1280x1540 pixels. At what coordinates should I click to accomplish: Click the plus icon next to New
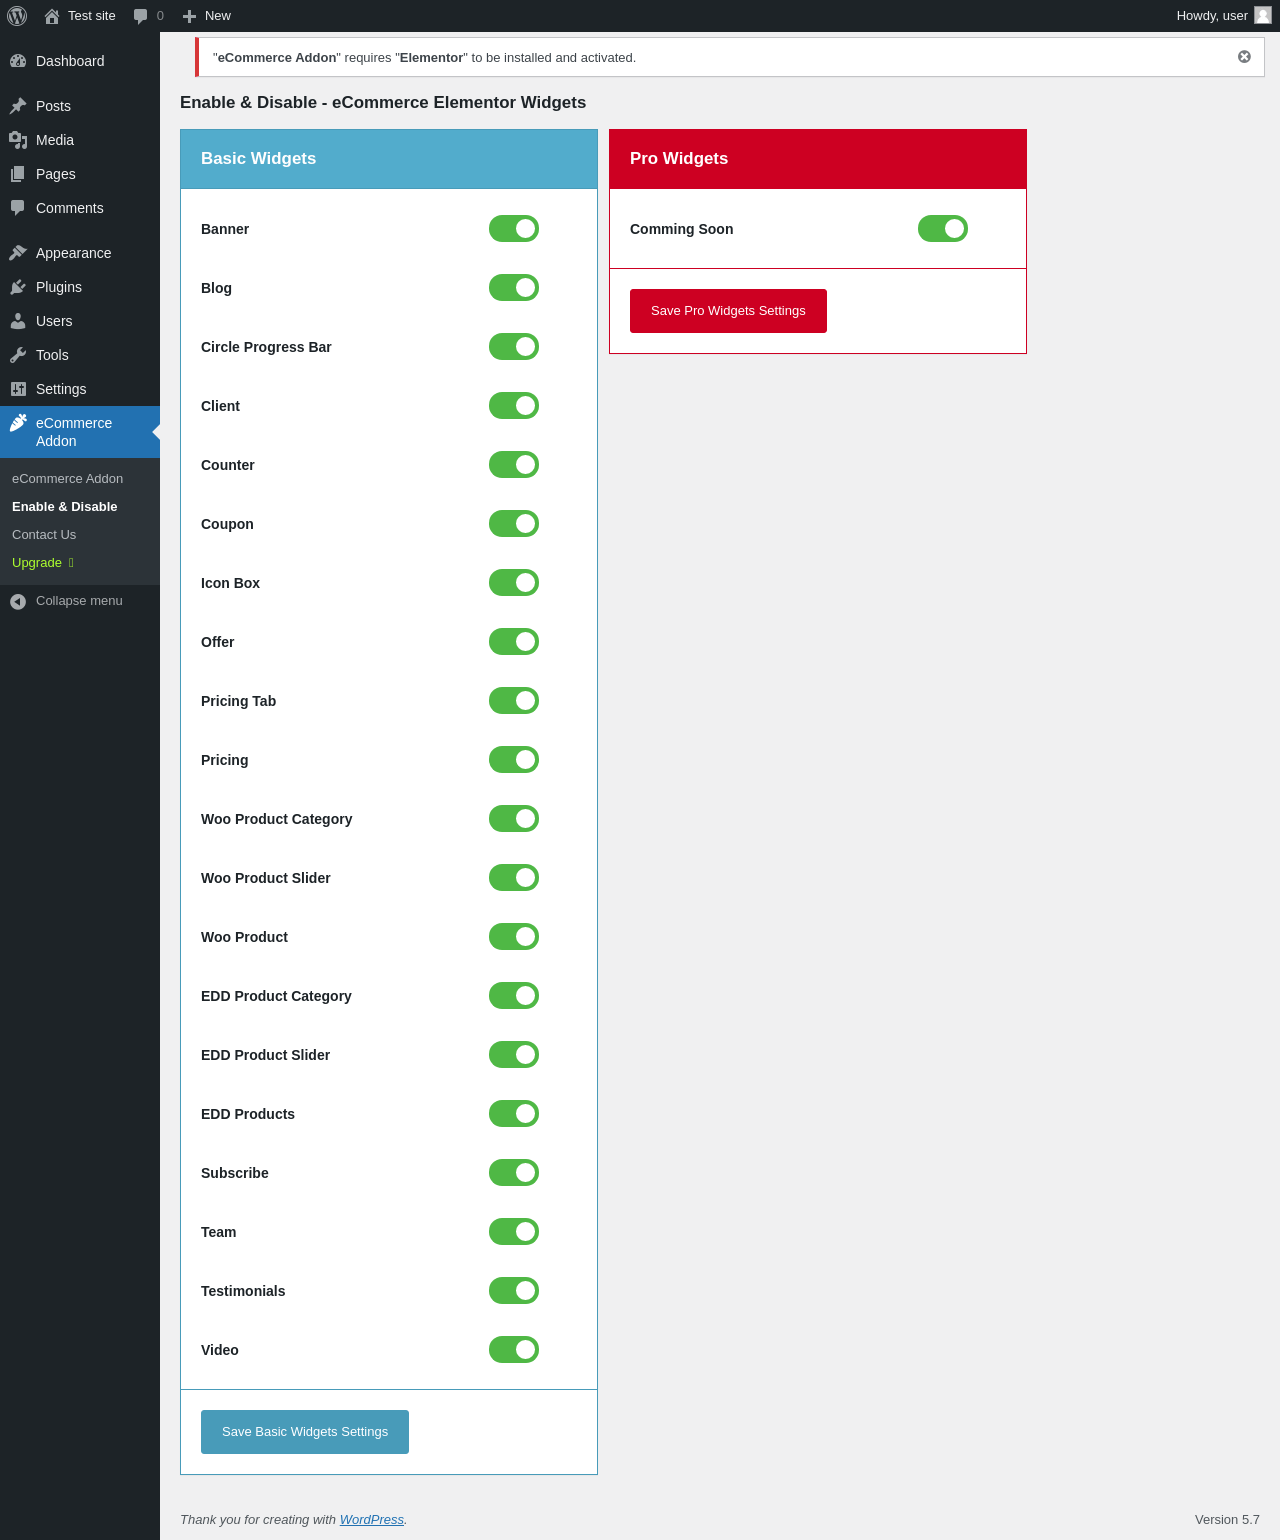click(x=189, y=16)
